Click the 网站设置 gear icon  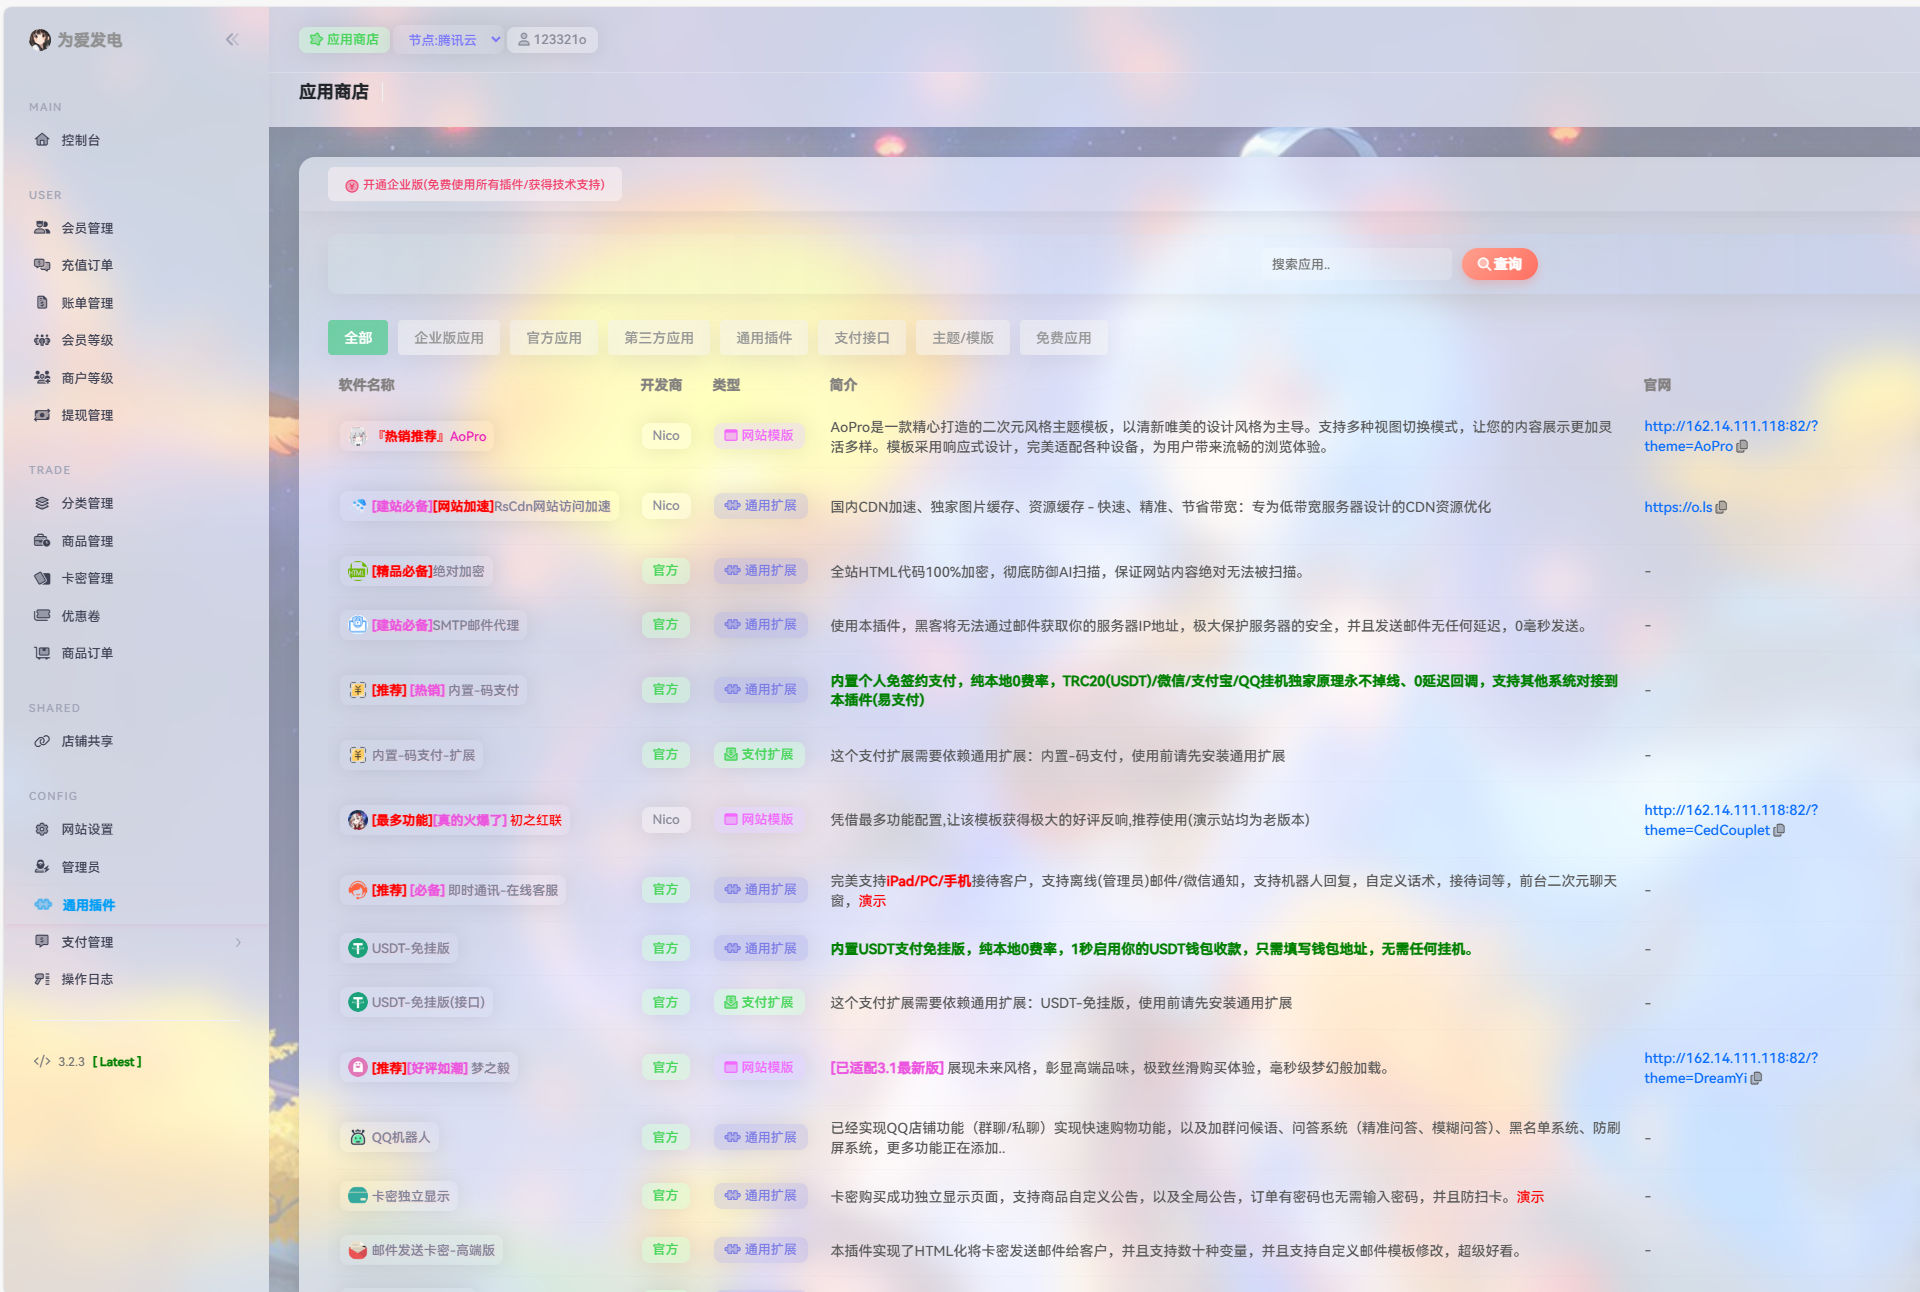point(42,829)
